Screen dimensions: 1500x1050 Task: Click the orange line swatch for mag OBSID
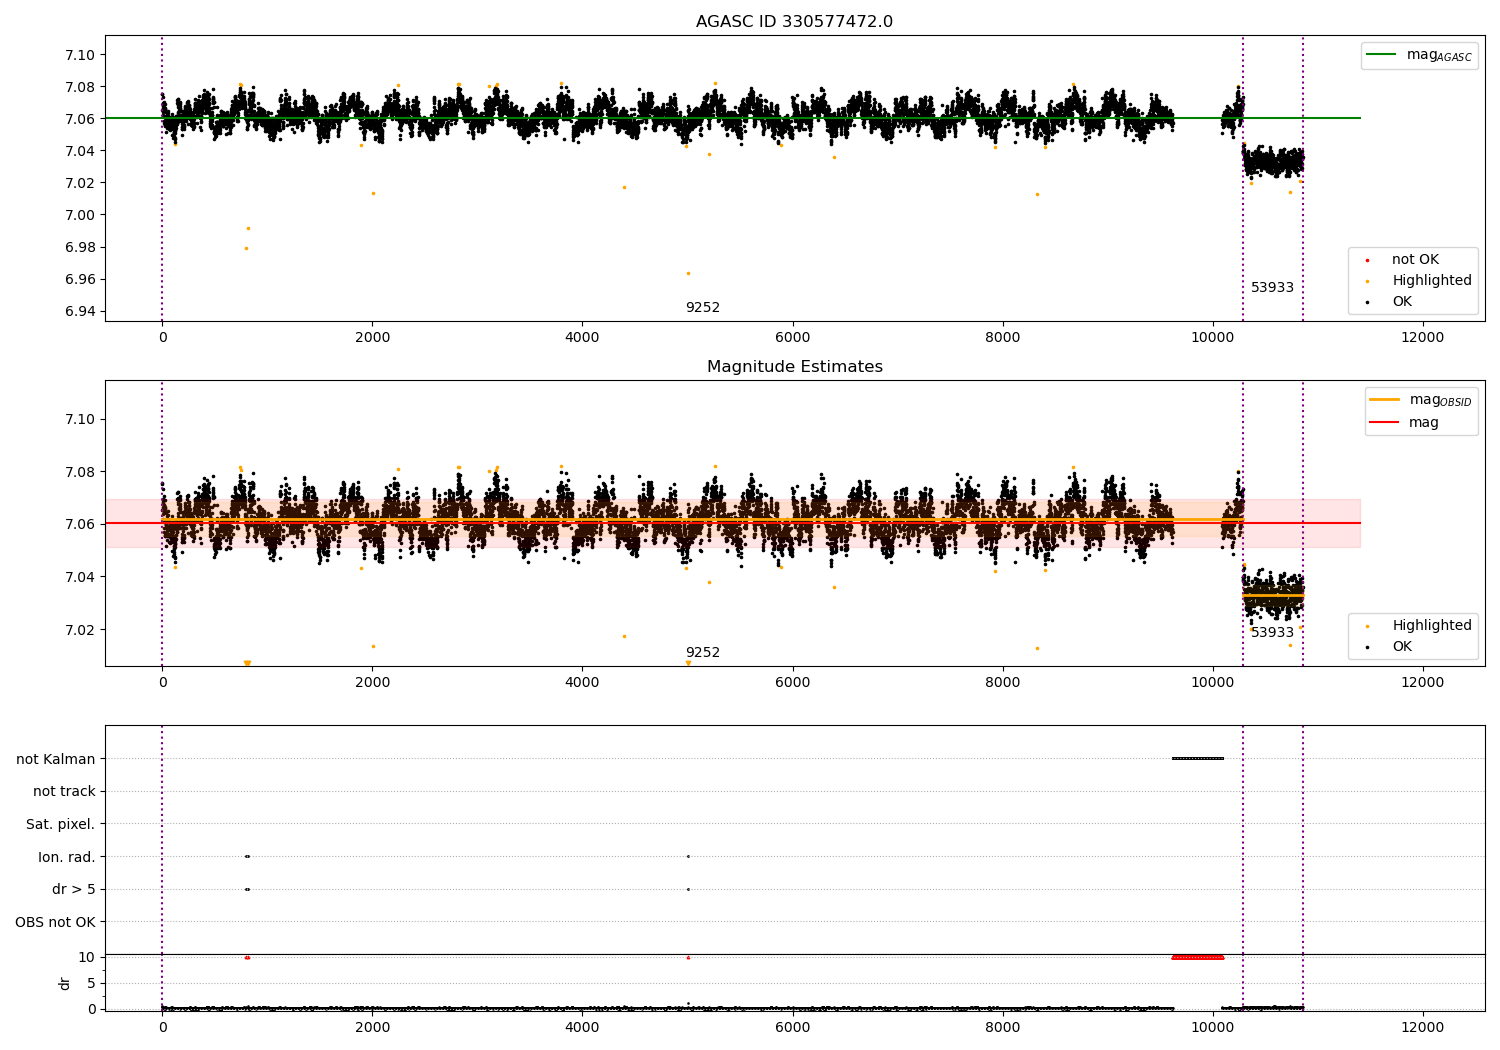coord(1385,400)
